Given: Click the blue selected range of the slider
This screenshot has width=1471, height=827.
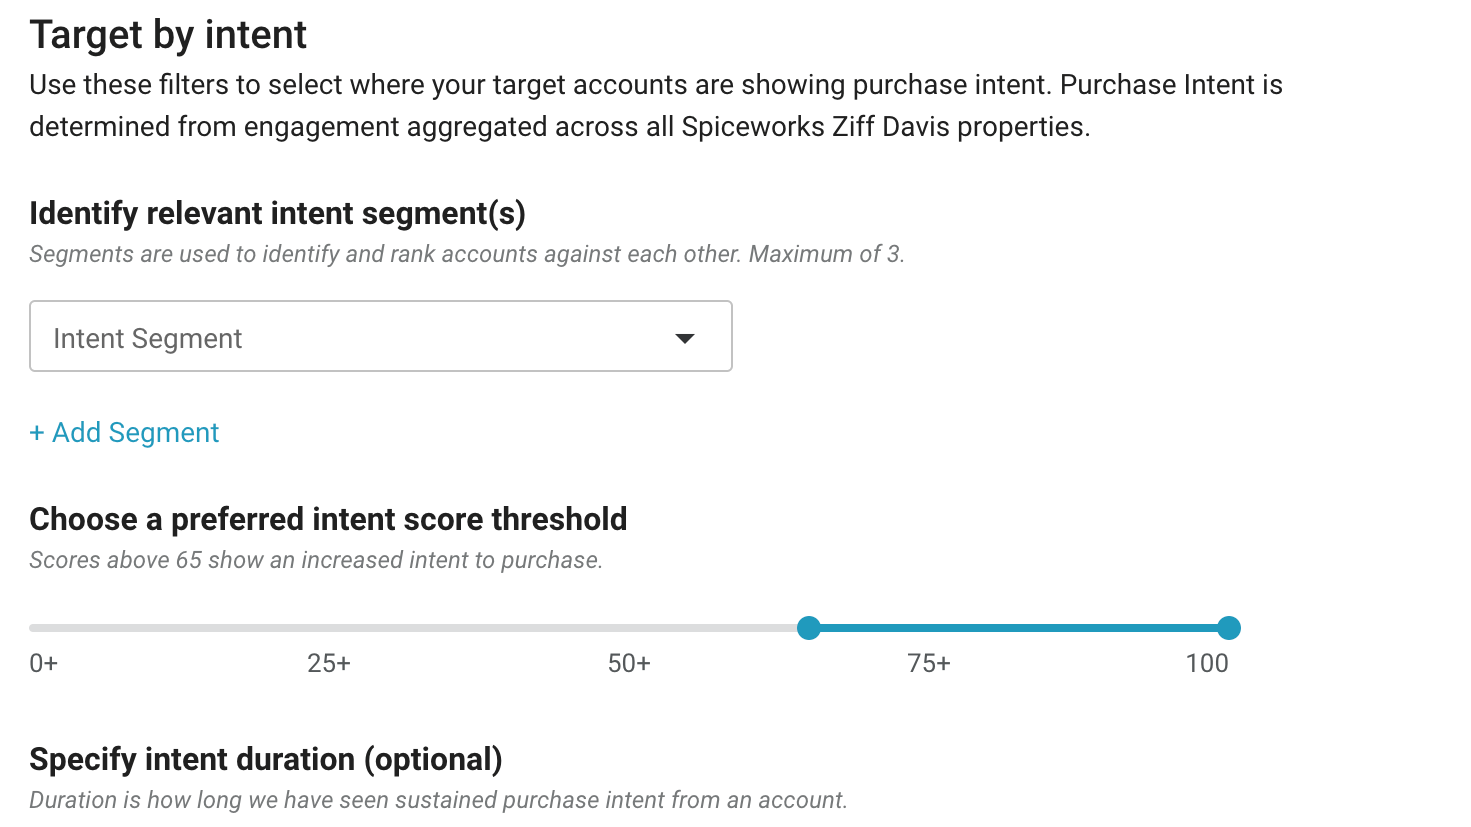Looking at the screenshot, I should tap(1020, 628).
